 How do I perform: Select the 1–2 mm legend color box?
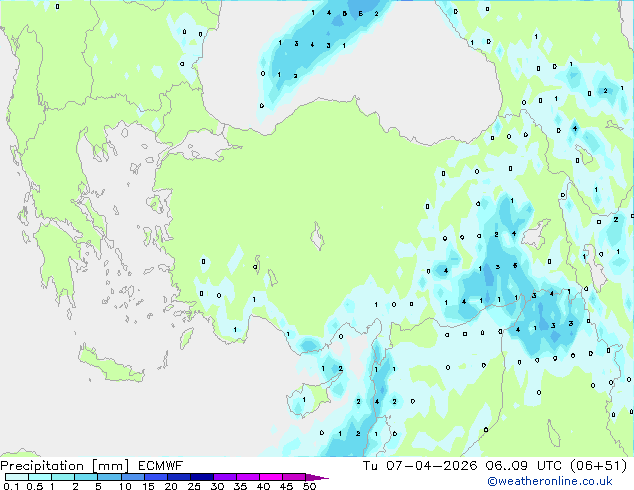[63, 477]
